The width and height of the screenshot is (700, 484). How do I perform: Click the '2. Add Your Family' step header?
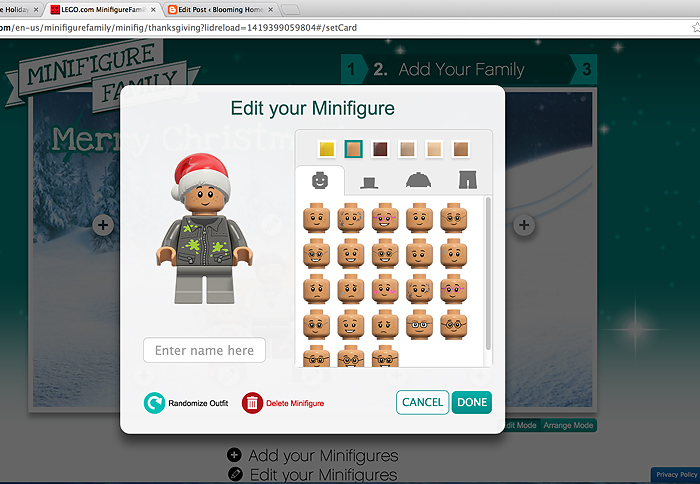pos(449,69)
